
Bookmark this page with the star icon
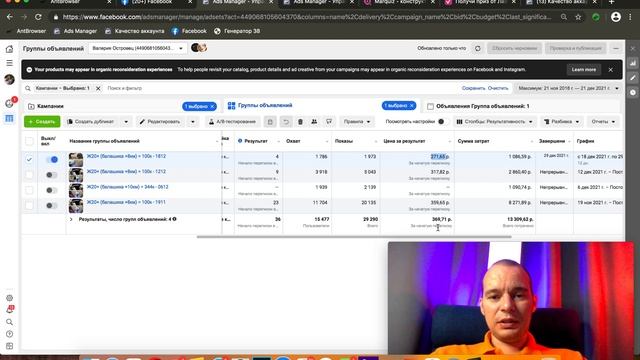578,17
